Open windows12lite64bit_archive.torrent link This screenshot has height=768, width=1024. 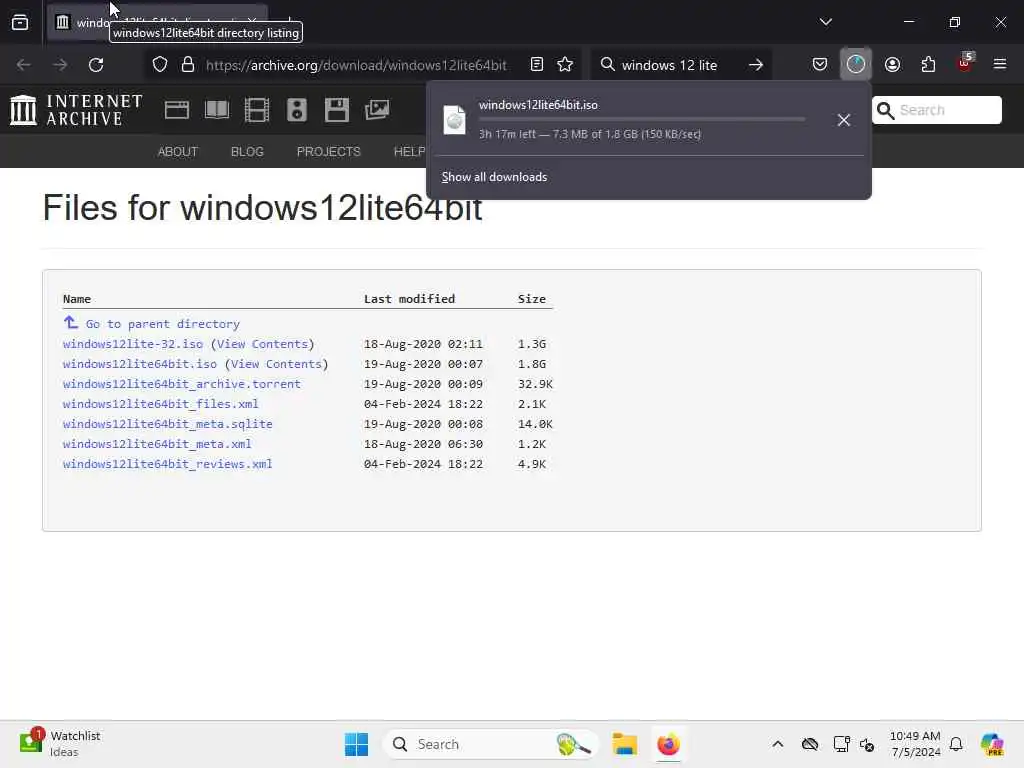click(182, 384)
